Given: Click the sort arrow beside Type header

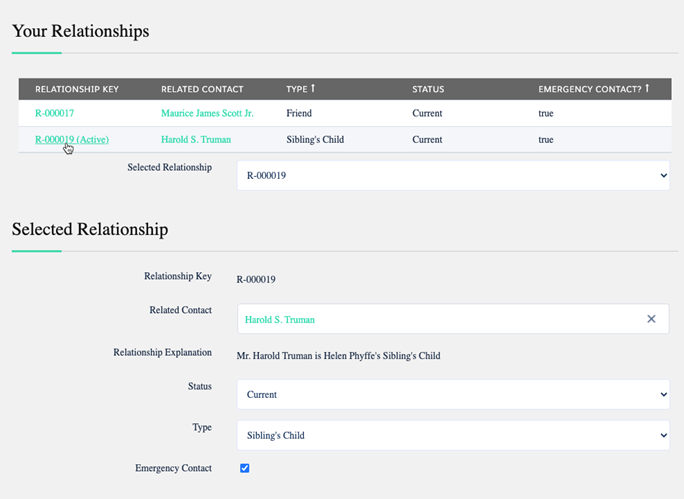Looking at the screenshot, I should [x=314, y=89].
